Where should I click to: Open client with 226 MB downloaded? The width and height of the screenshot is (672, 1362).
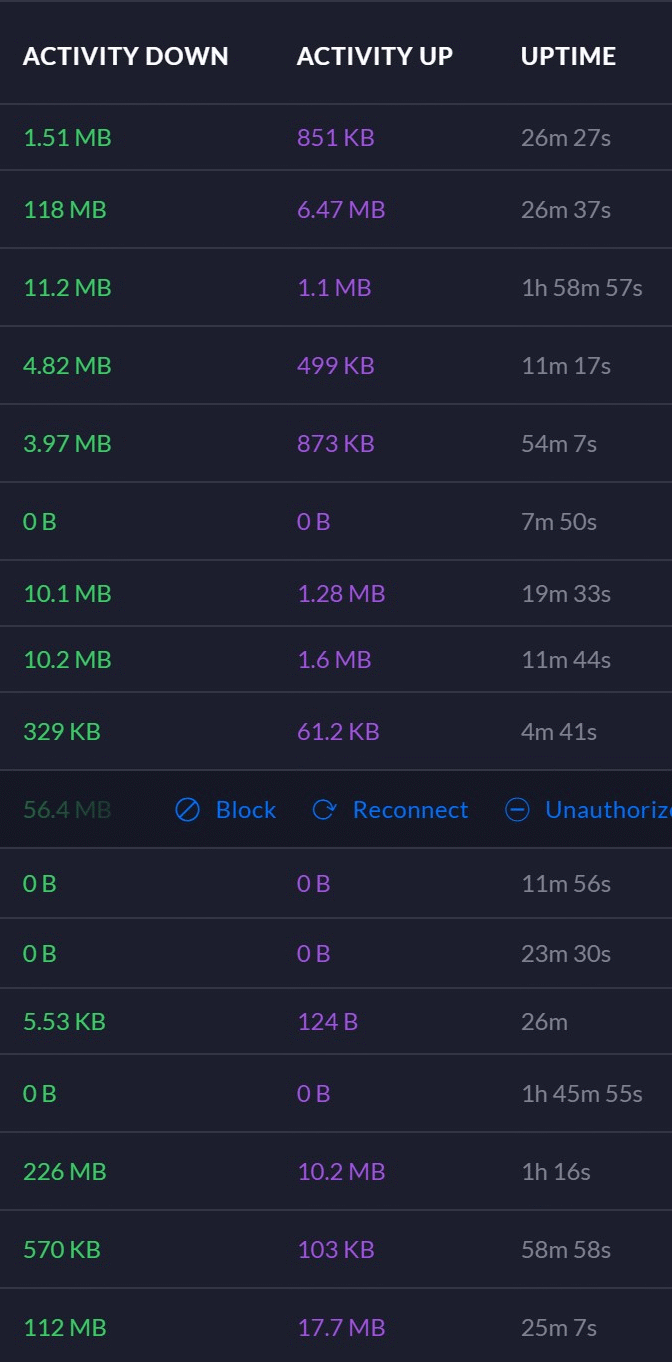tap(336, 1172)
